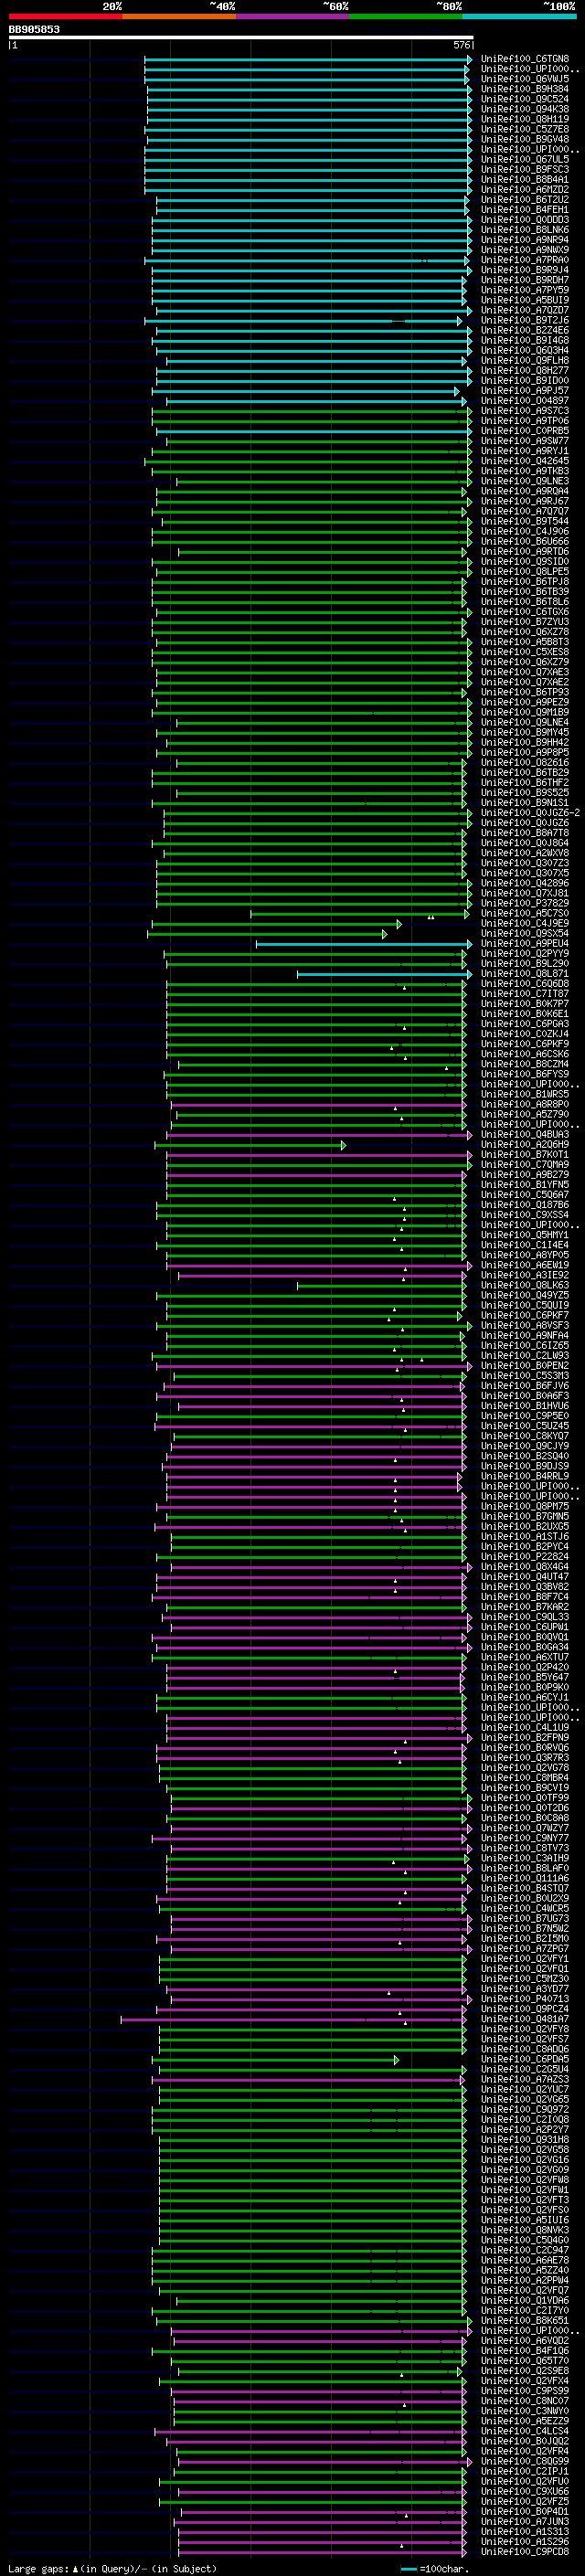Click label UniRef100_Q67UL5
This screenshot has height=2576, width=585.
[525, 159]
